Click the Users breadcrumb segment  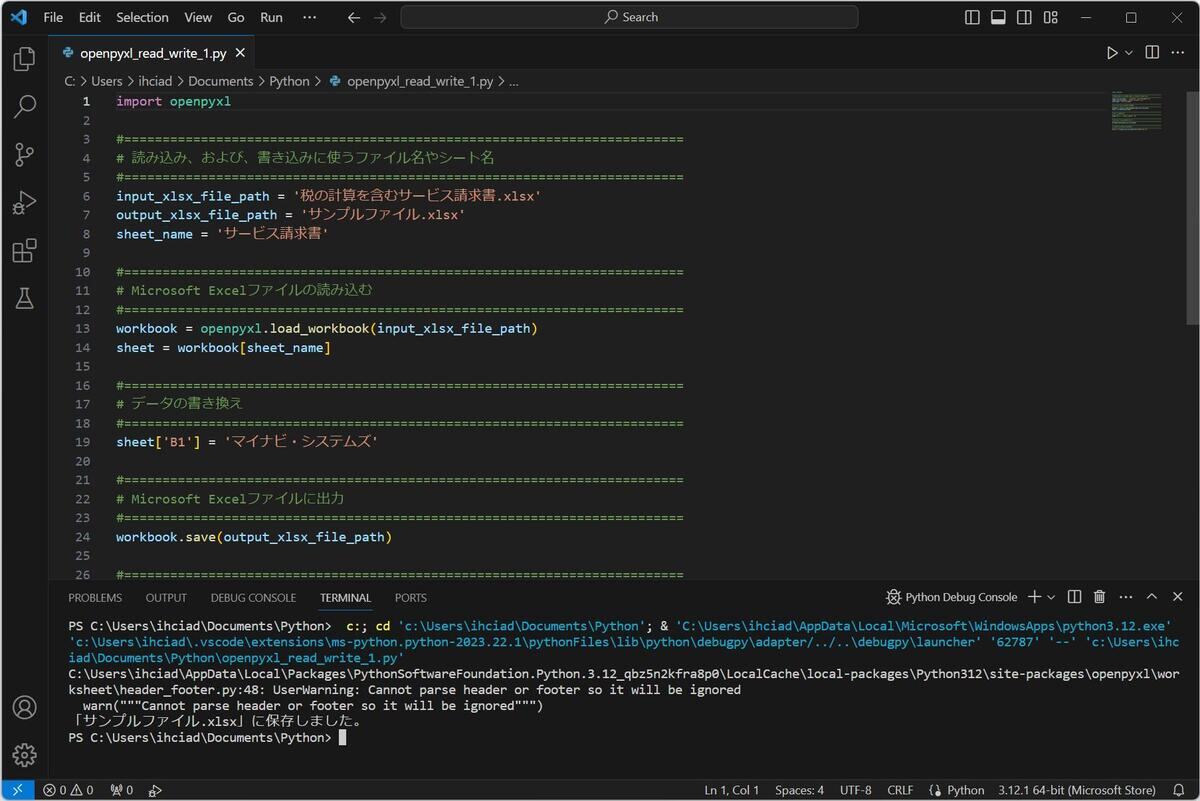pyautogui.click(x=107, y=82)
